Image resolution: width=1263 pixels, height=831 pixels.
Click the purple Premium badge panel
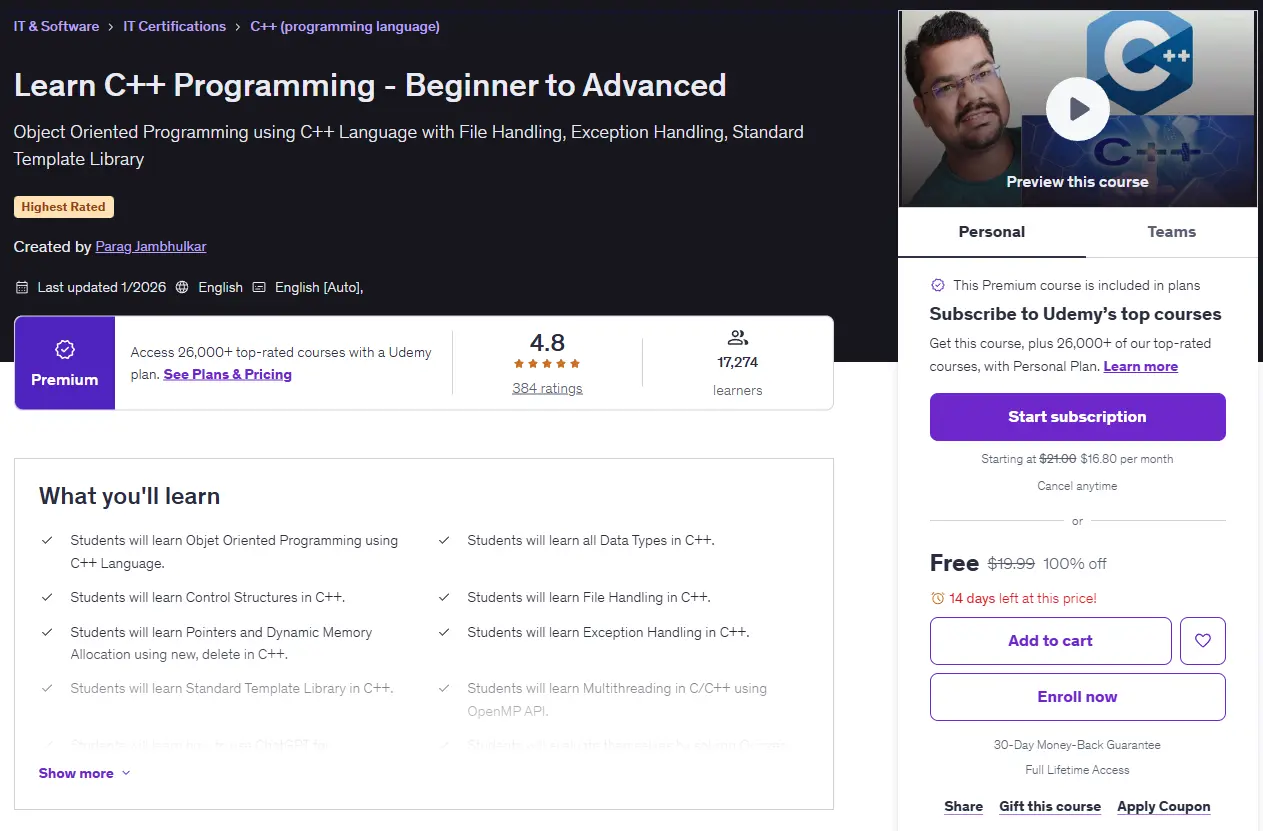pyautogui.click(x=65, y=363)
